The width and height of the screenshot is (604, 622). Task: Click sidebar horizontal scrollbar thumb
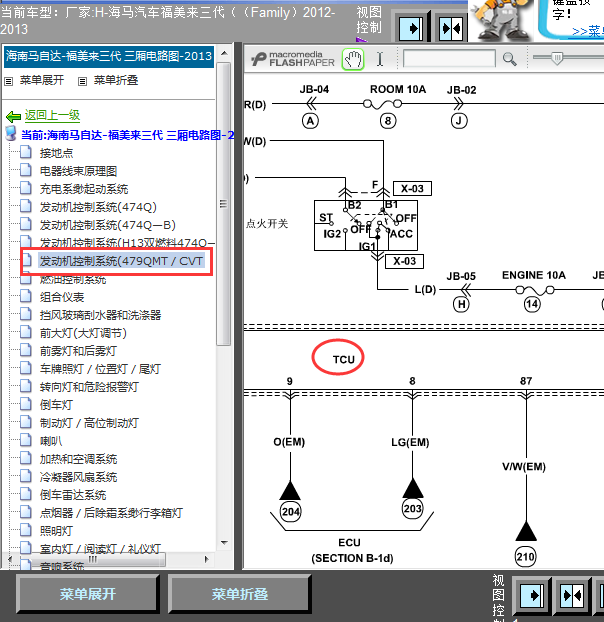(92, 559)
